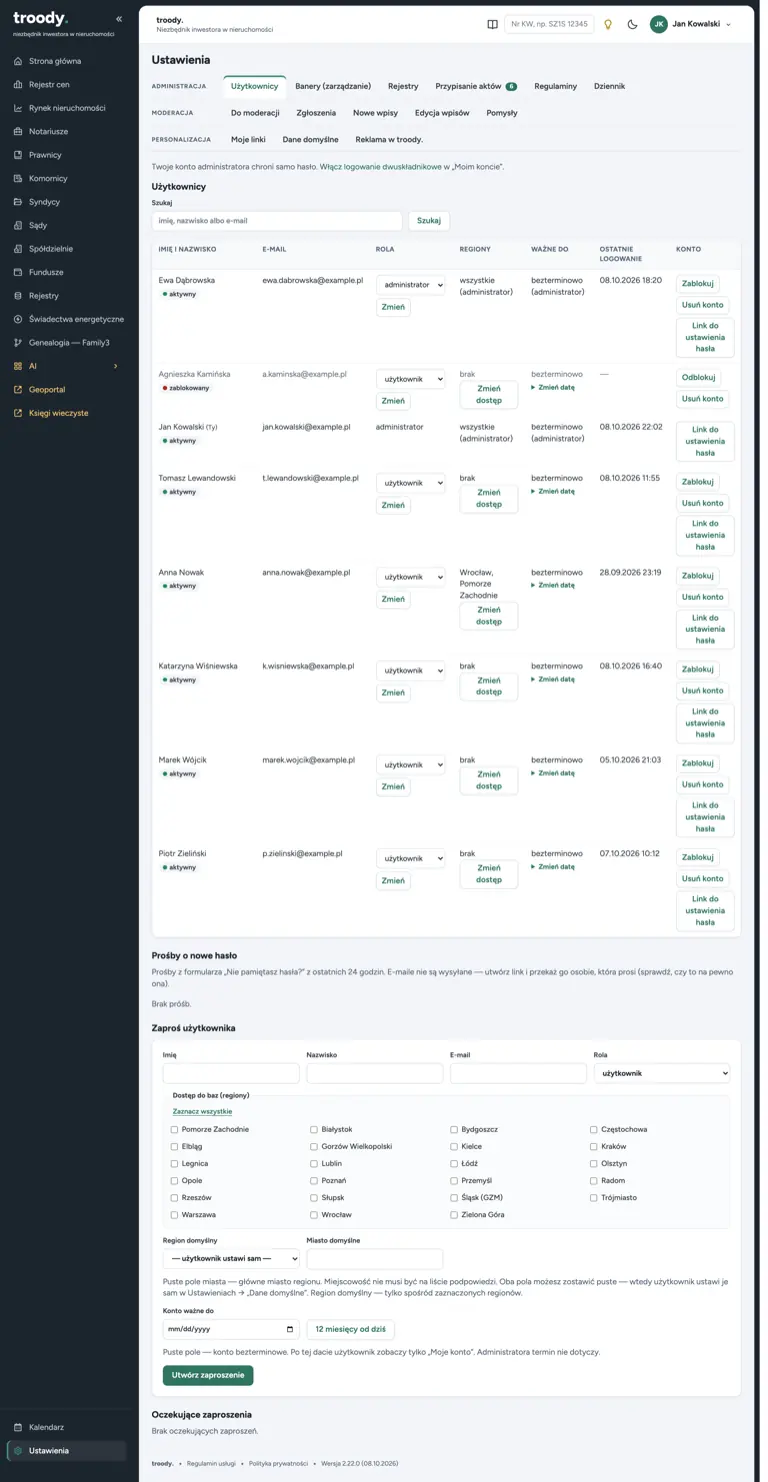The height and width of the screenshot is (1482, 768).
Task: Click the JK avatar badge
Action: pyautogui.click(x=658, y=24)
